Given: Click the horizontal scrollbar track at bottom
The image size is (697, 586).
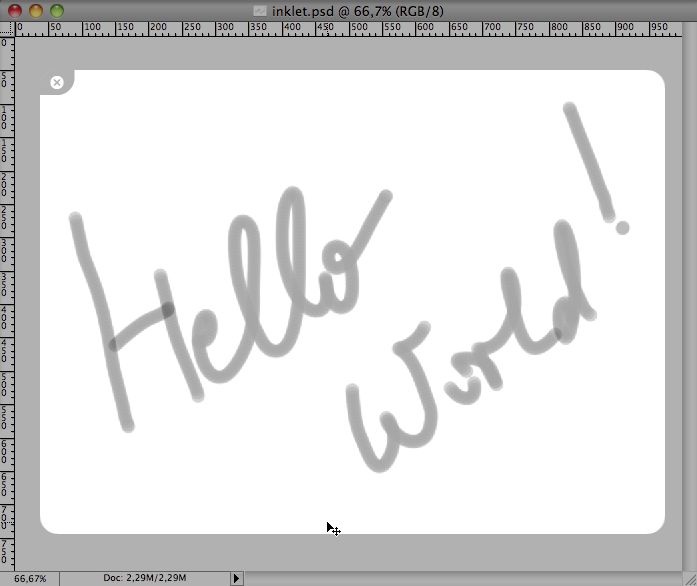Looking at the screenshot, I should point(460,578).
